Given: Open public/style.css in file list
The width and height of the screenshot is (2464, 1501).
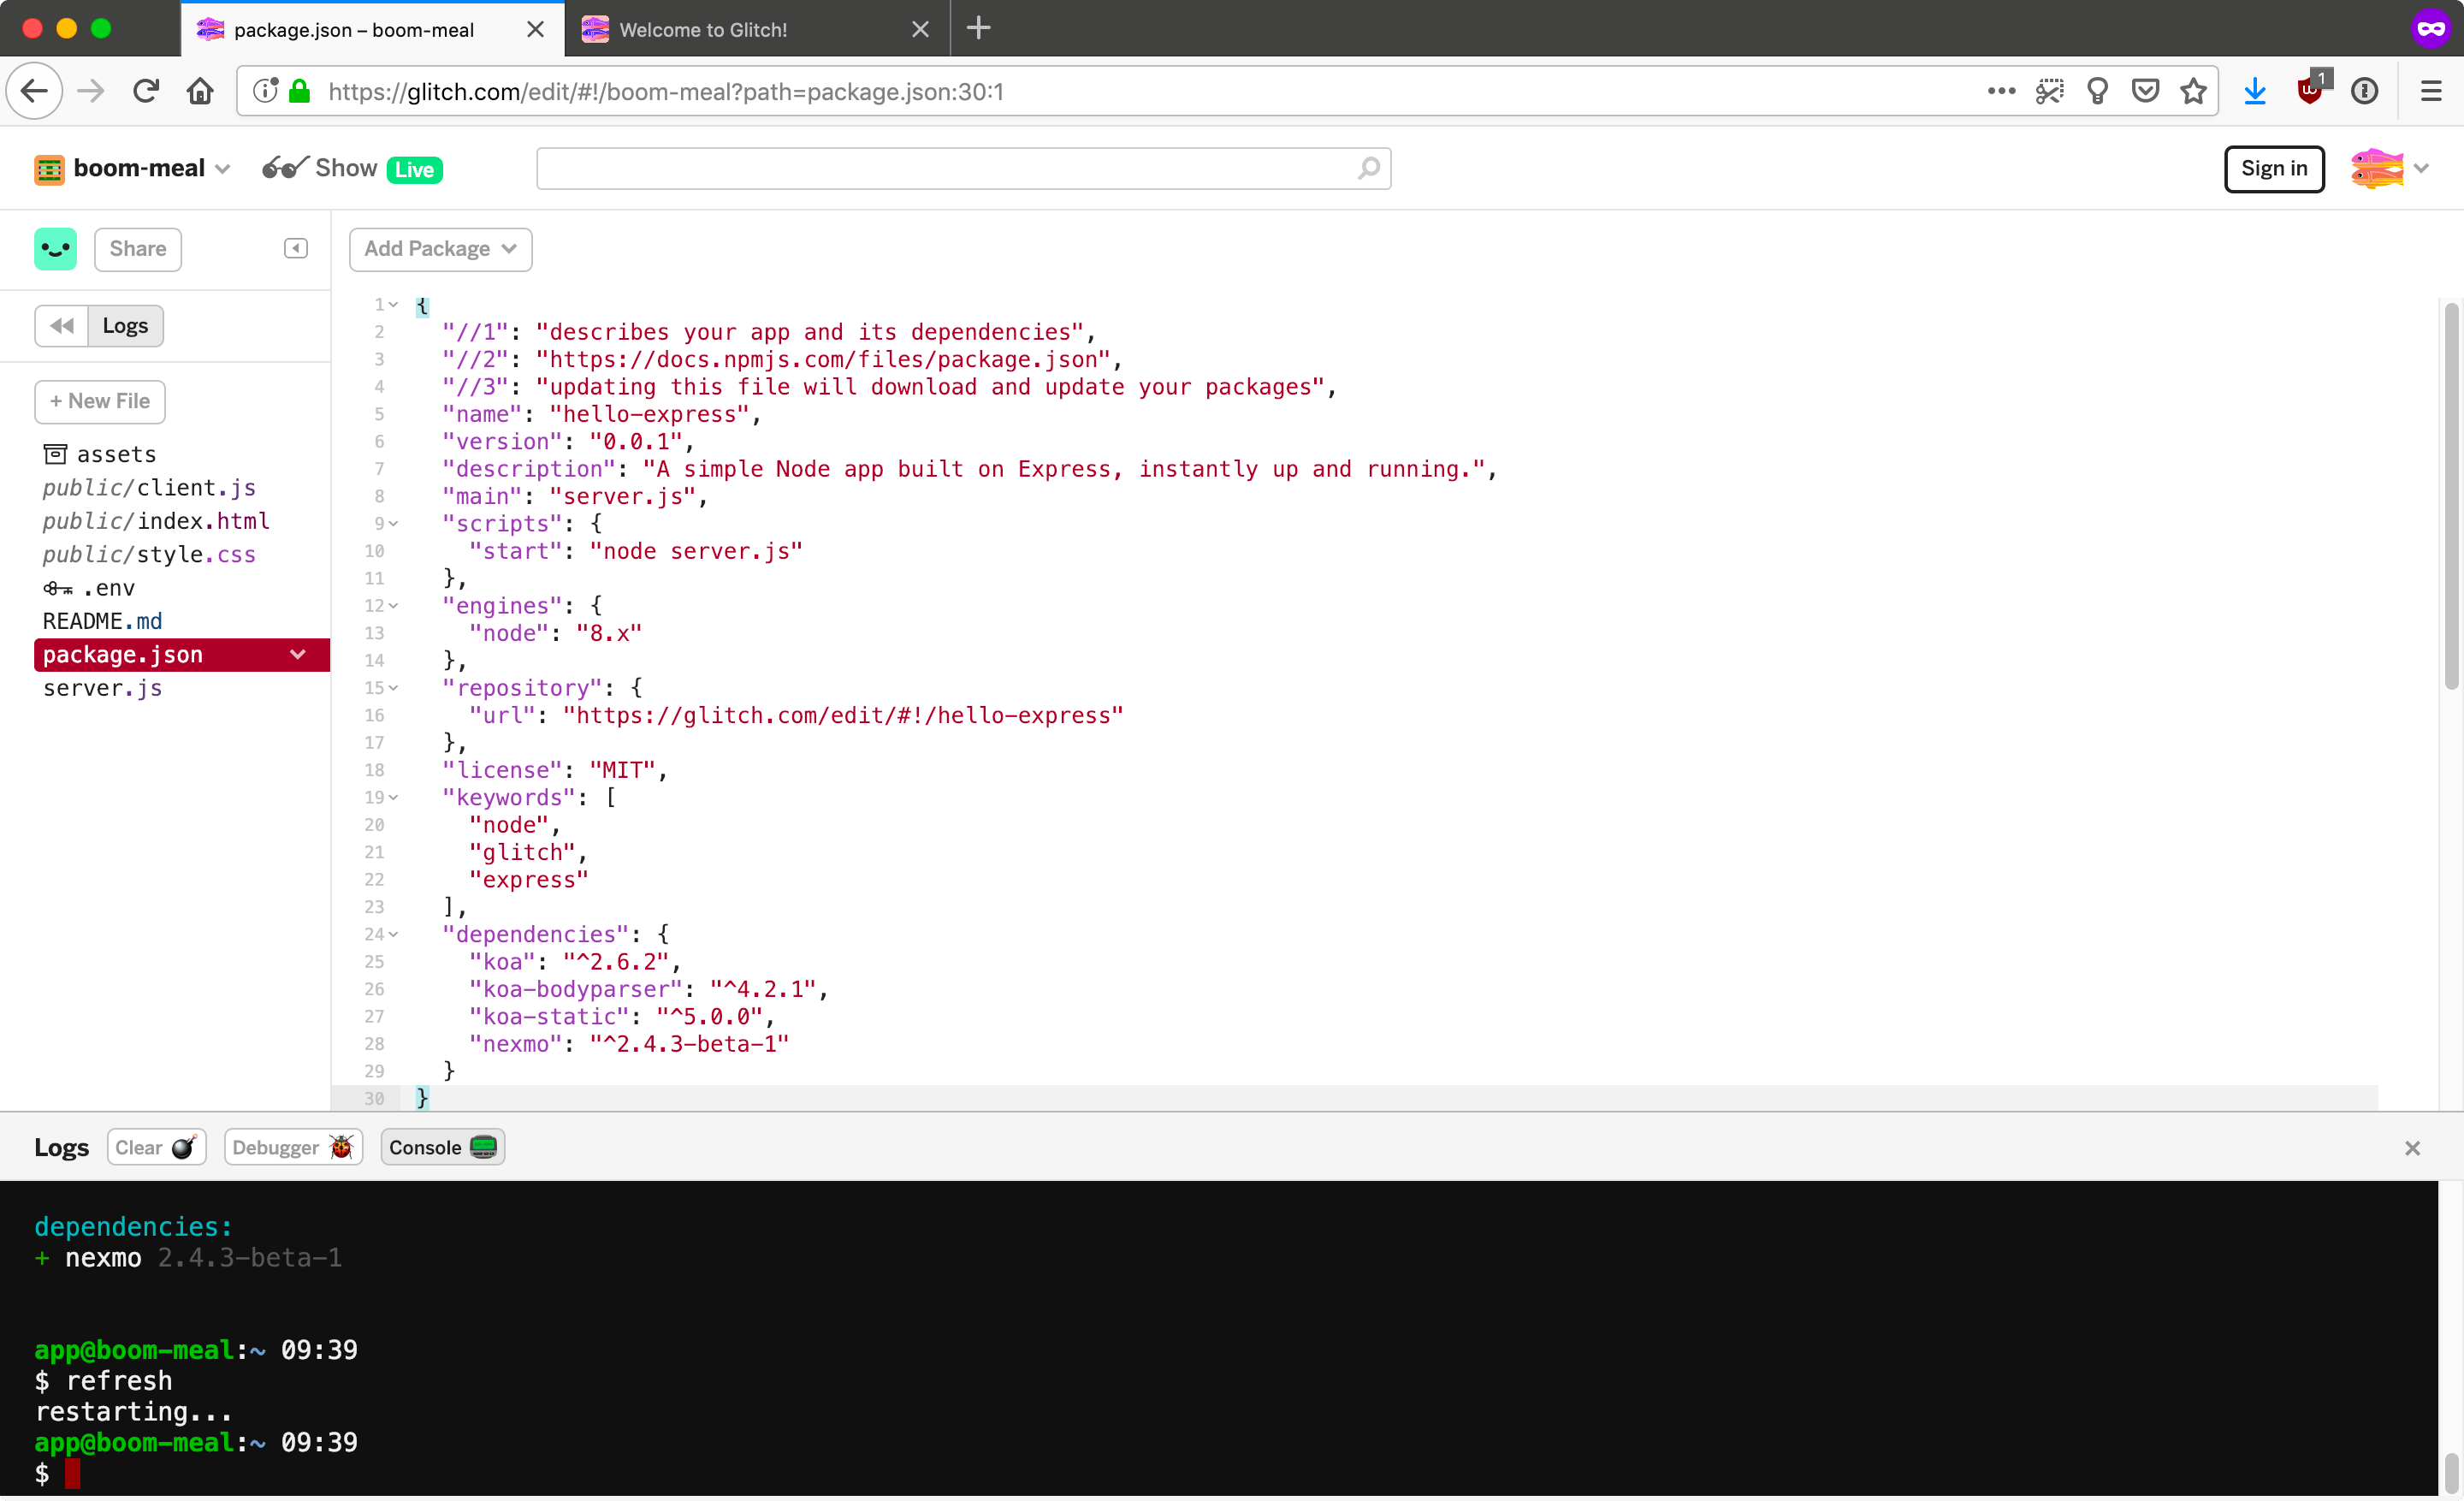Looking at the screenshot, I should pos(148,554).
